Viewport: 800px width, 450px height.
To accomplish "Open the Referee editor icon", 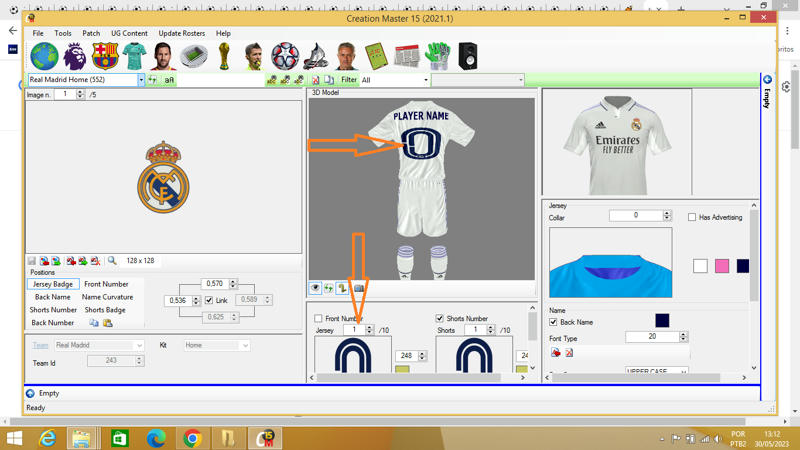I will click(254, 56).
